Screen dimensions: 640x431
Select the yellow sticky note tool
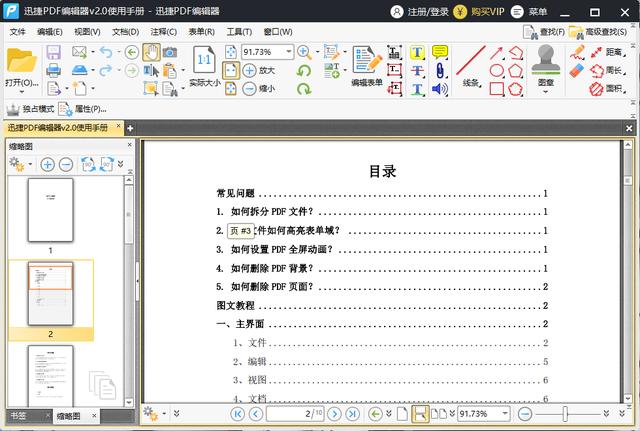440,52
